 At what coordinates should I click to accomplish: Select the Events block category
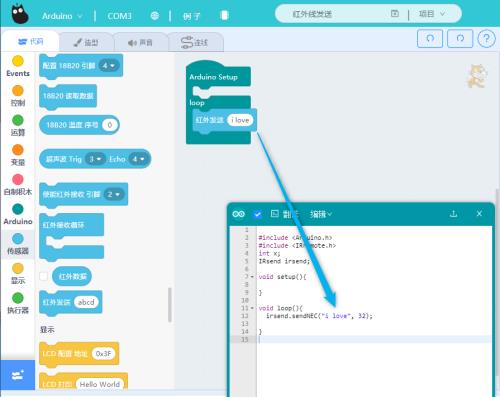click(18, 66)
